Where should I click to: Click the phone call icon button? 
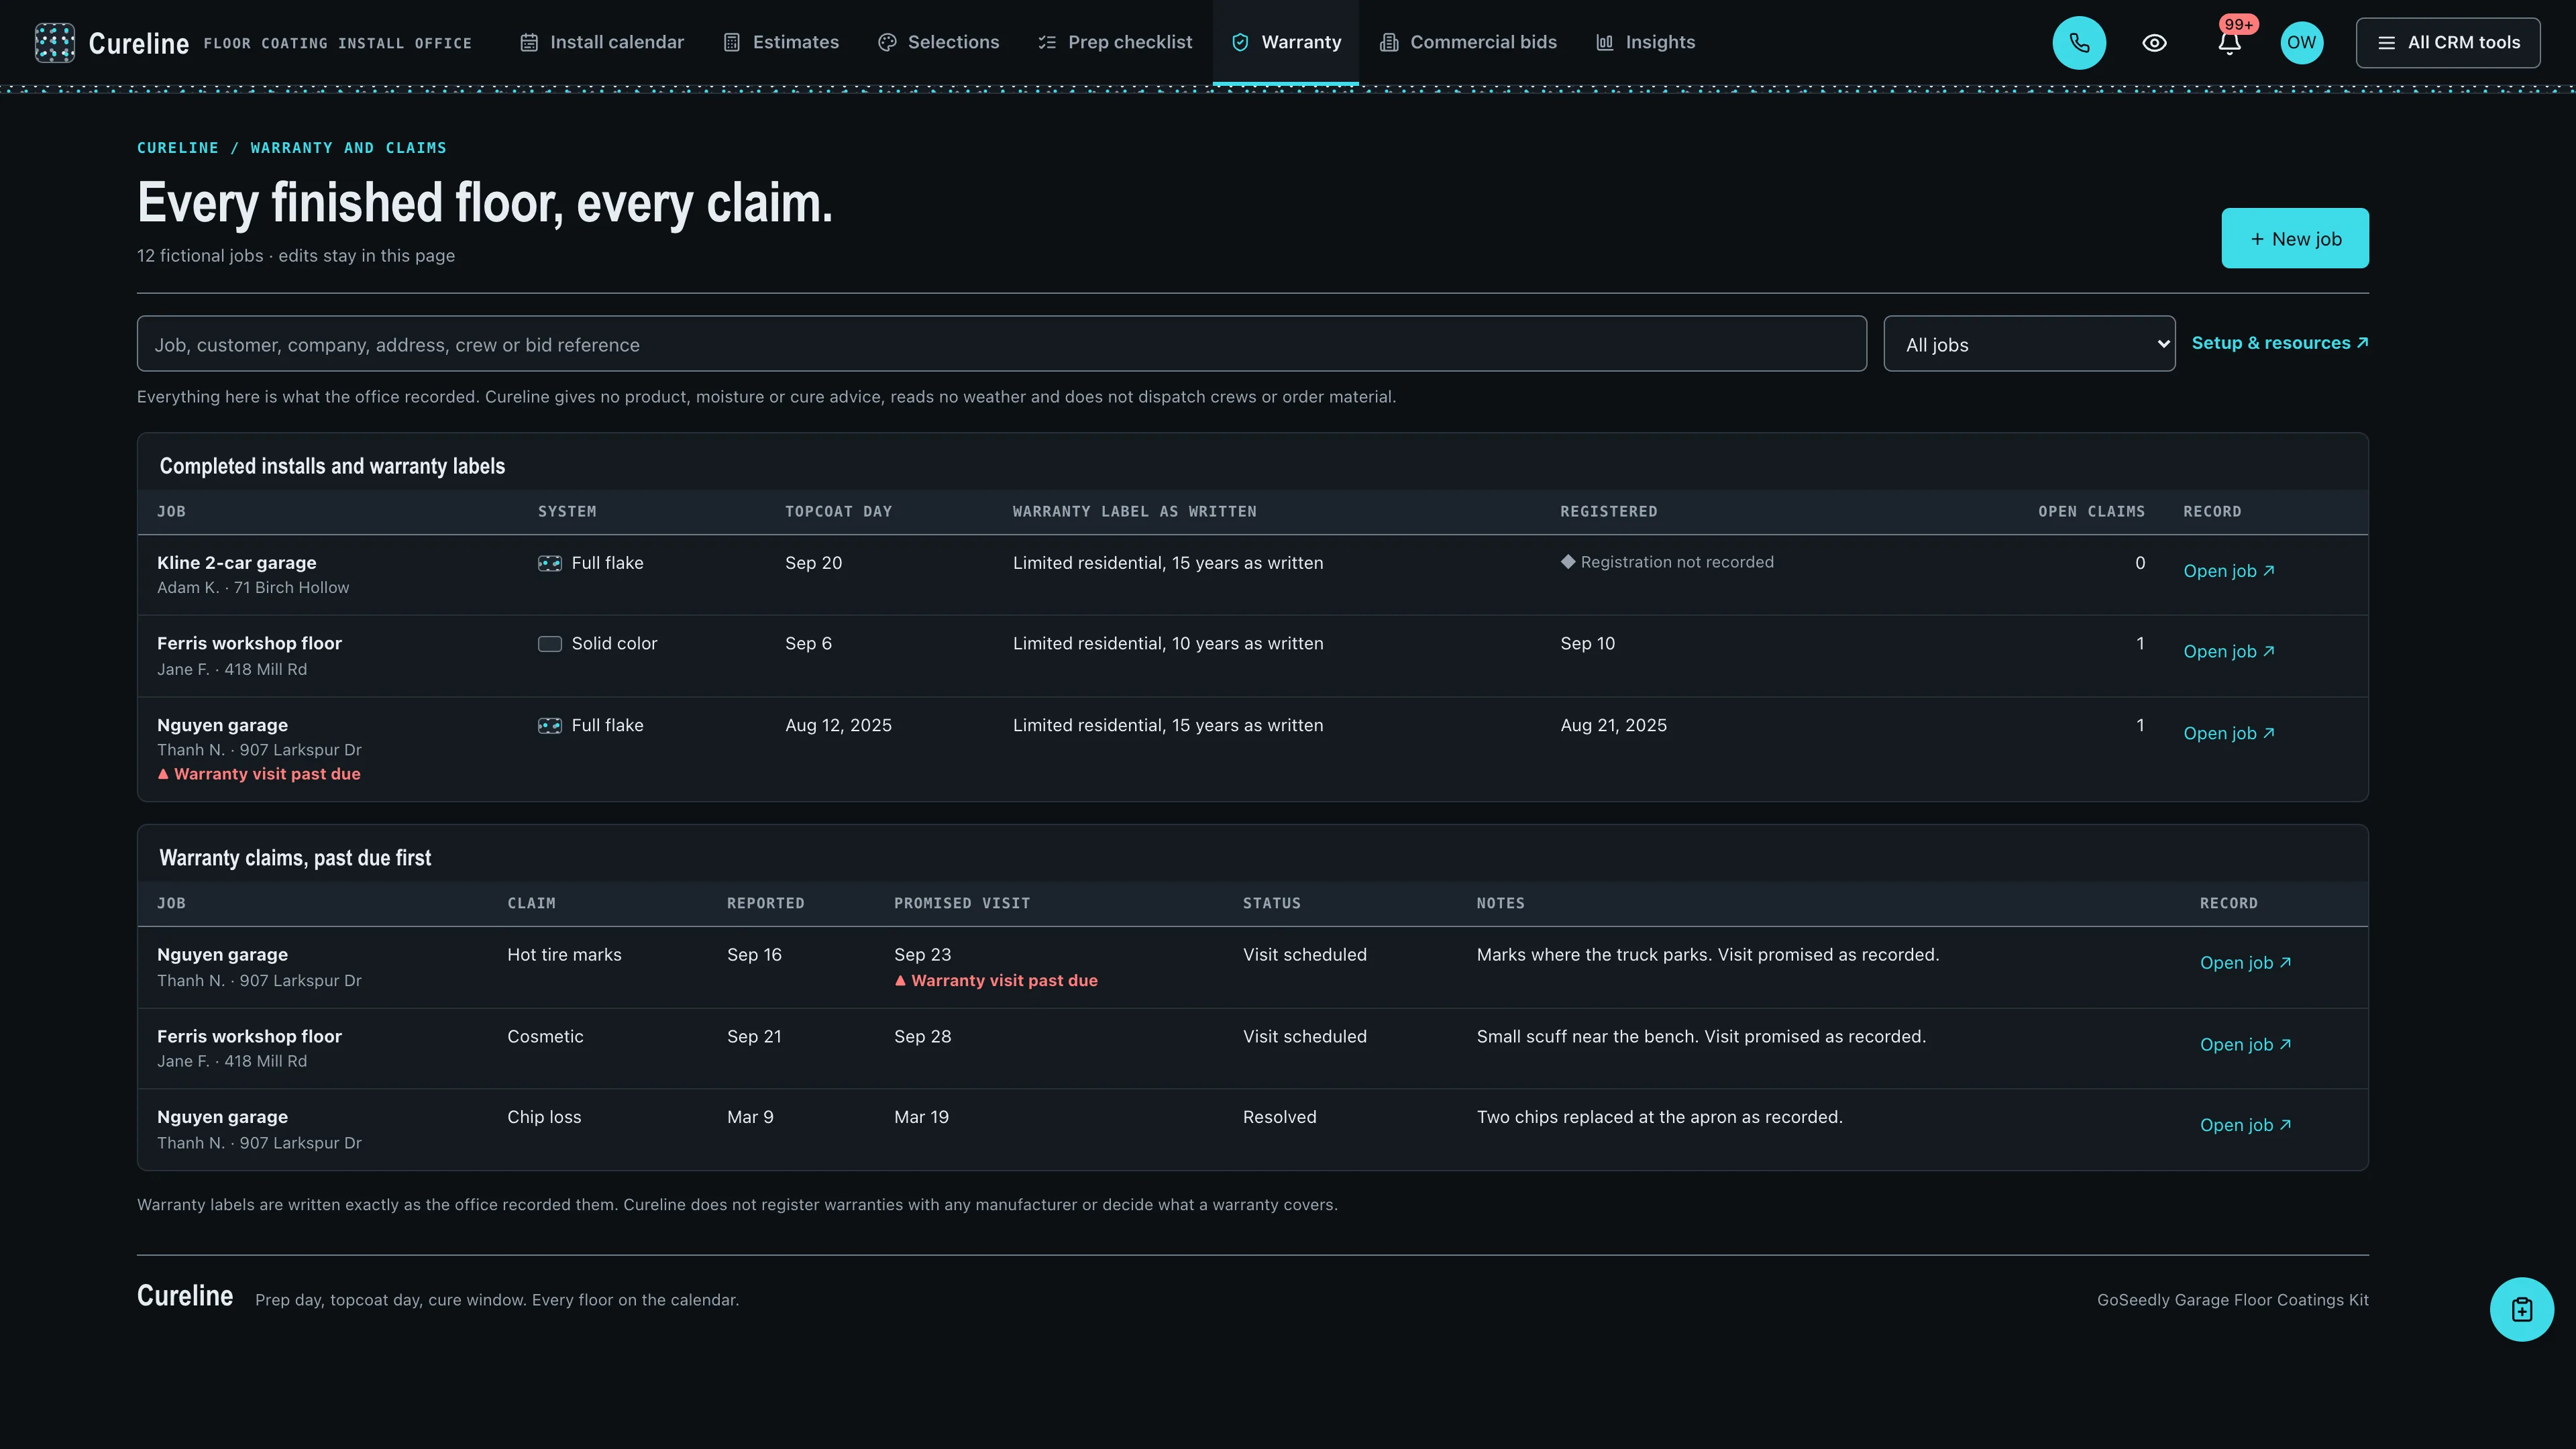click(2079, 42)
